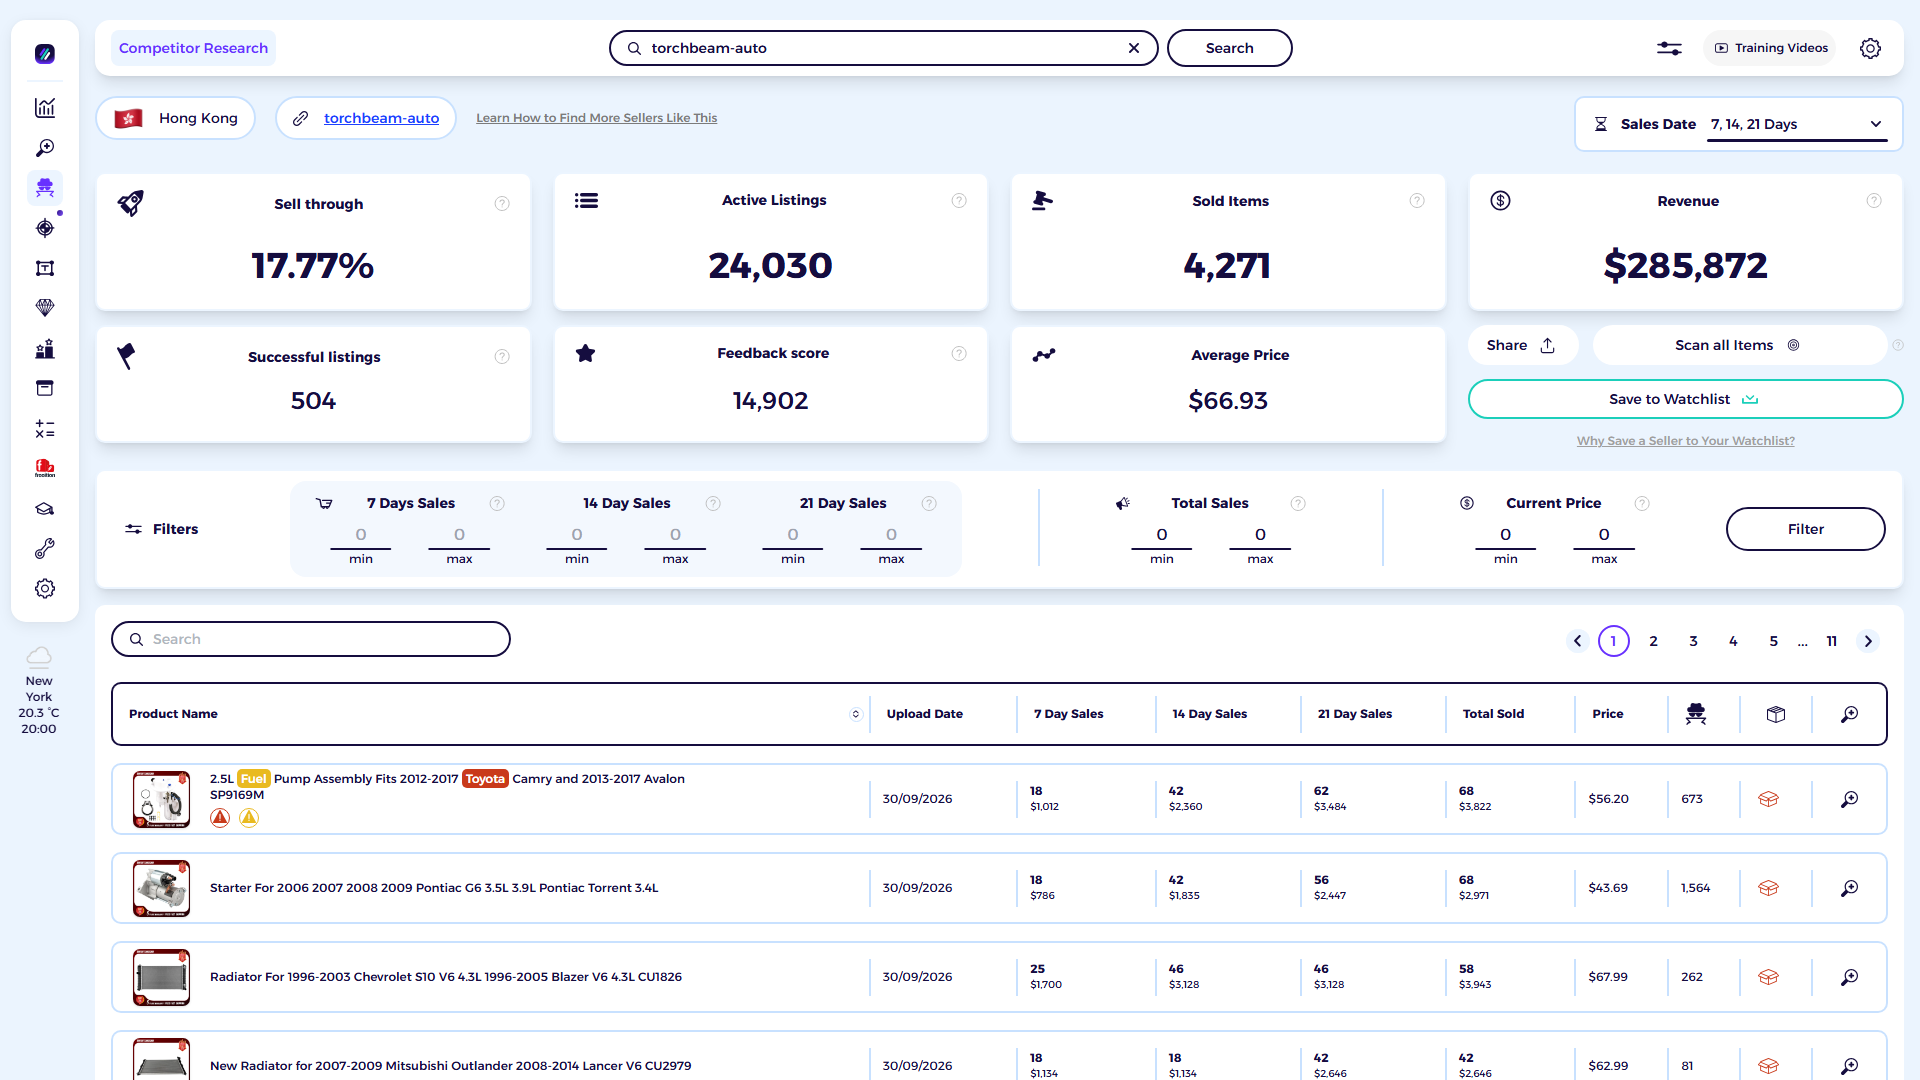1920x1080 pixels.
Task: Sort by Product Name column arrows
Action: tap(855, 714)
